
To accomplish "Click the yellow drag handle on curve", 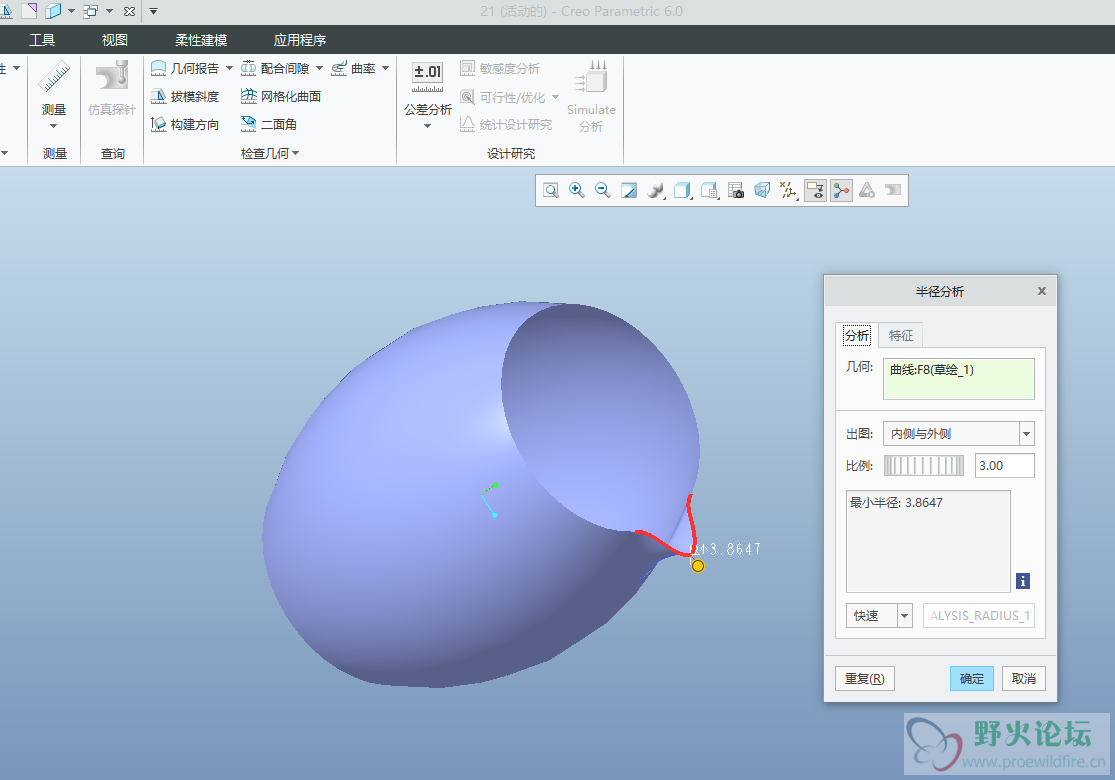I will (x=698, y=566).
